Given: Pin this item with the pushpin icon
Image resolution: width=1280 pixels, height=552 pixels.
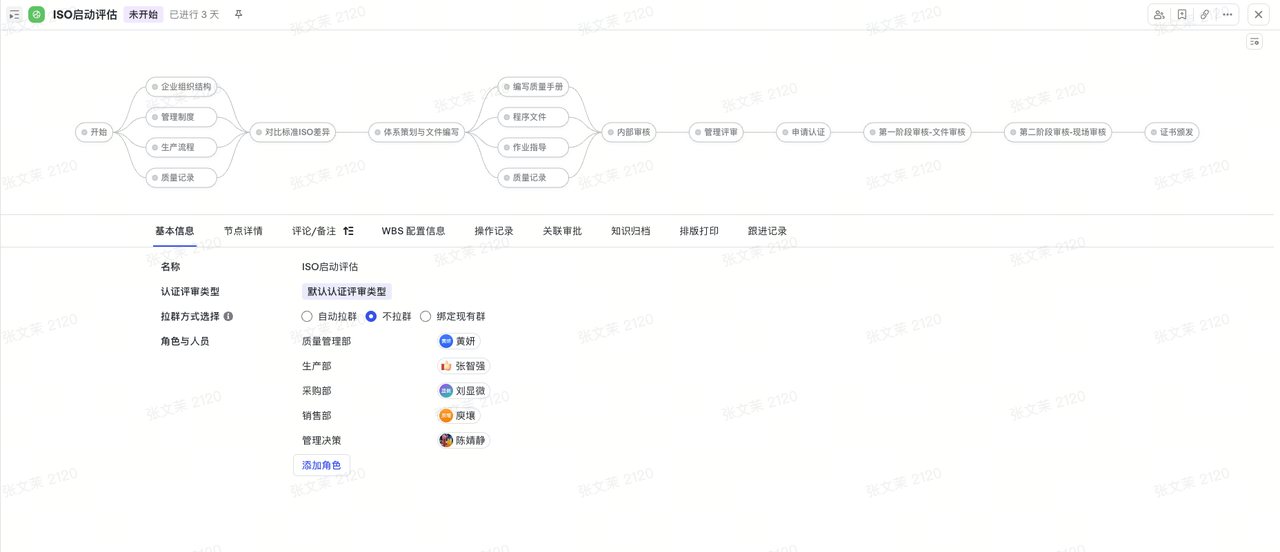Looking at the screenshot, I should coord(238,15).
